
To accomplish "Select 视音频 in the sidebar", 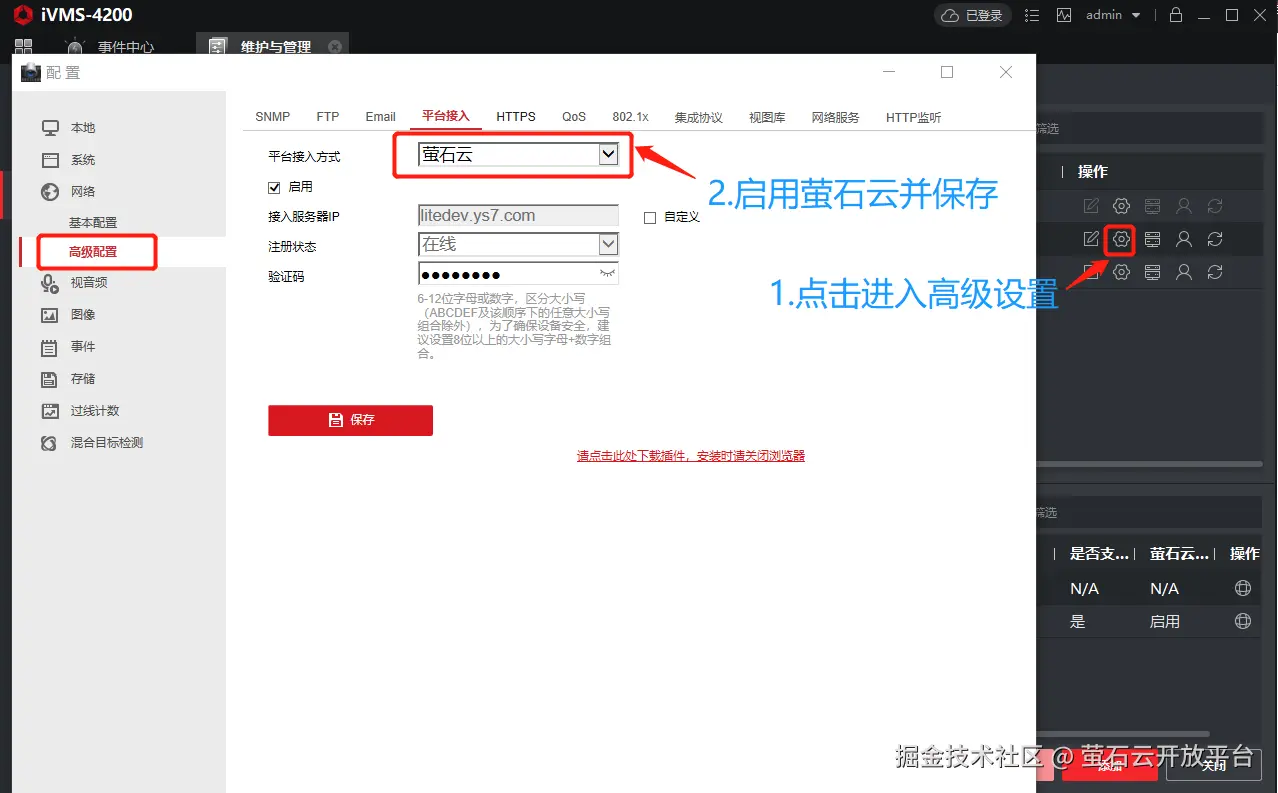I will click(89, 283).
